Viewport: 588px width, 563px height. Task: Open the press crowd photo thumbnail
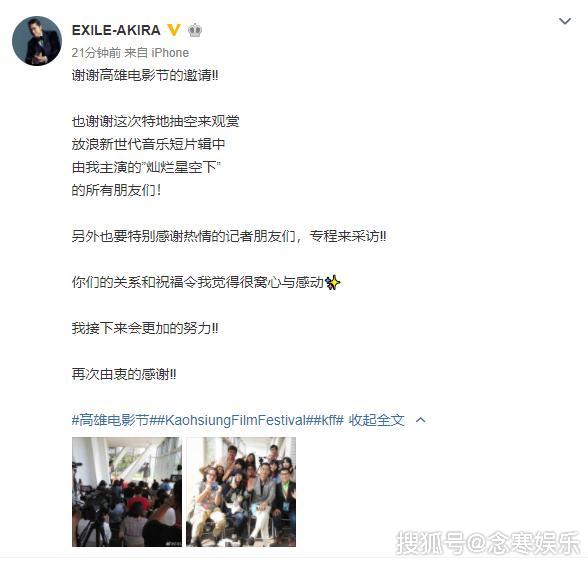(127, 492)
